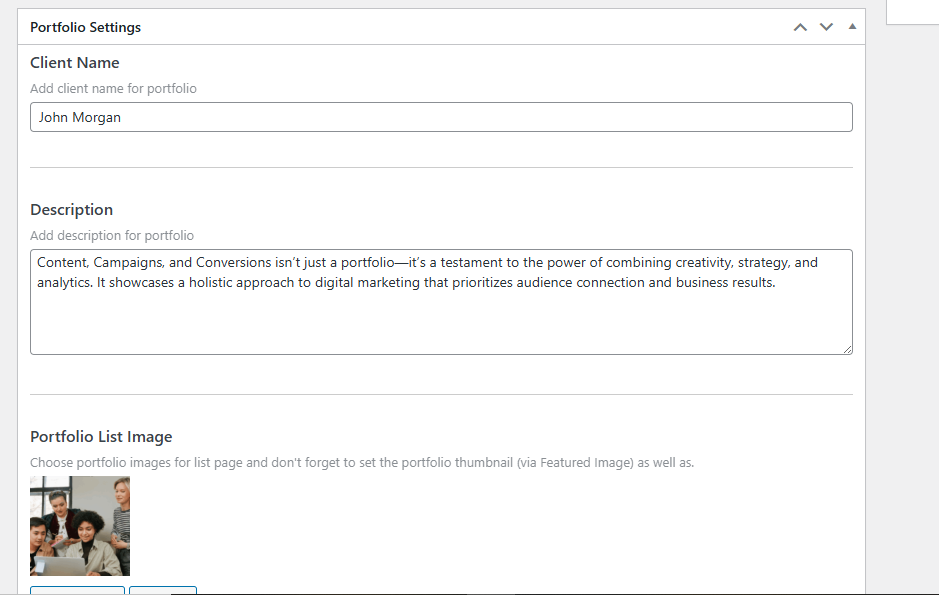Click the name 'John Morgan' text
The height and width of the screenshot is (595, 939).
[80, 118]
